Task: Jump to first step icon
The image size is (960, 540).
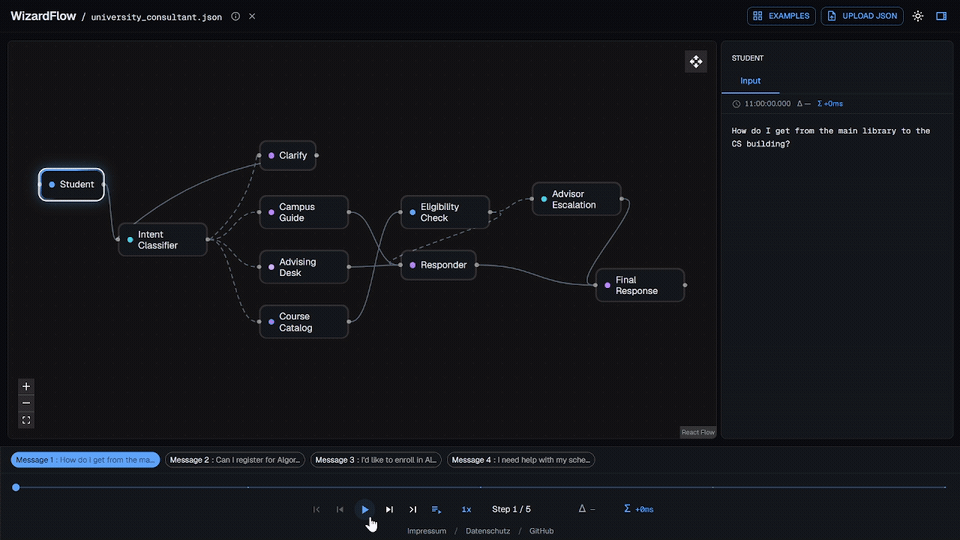Action: coord(317,509)
